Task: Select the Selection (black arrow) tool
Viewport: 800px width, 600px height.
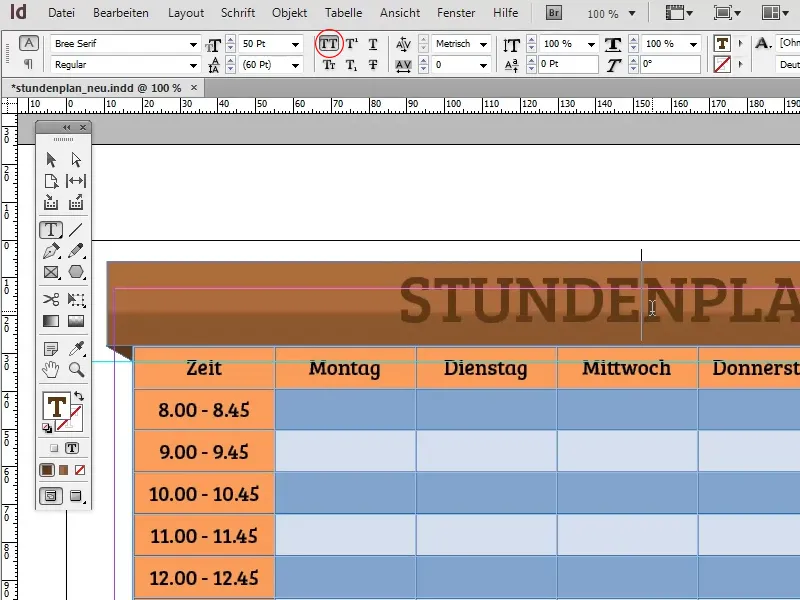Action: (x=51, y=160)
